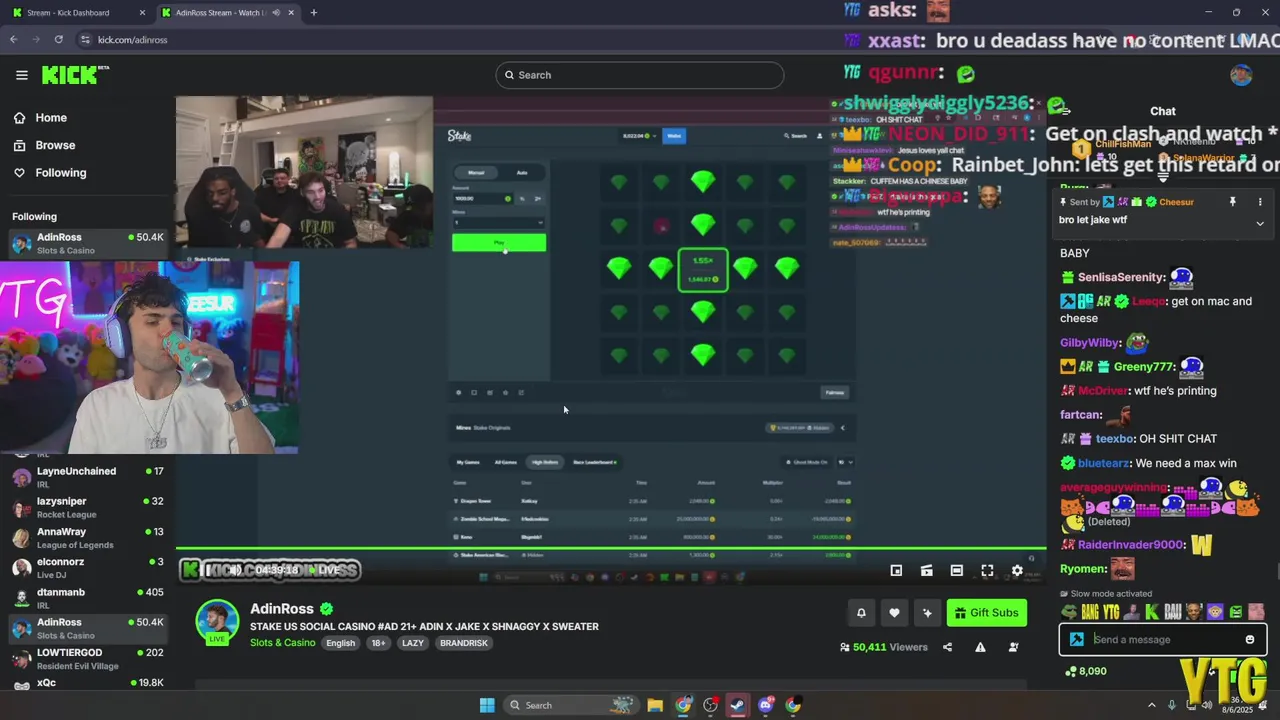This screenshot has width=1280, height=720.
Task: Mute the stream video volume
Action: click(x=234, y=570)
